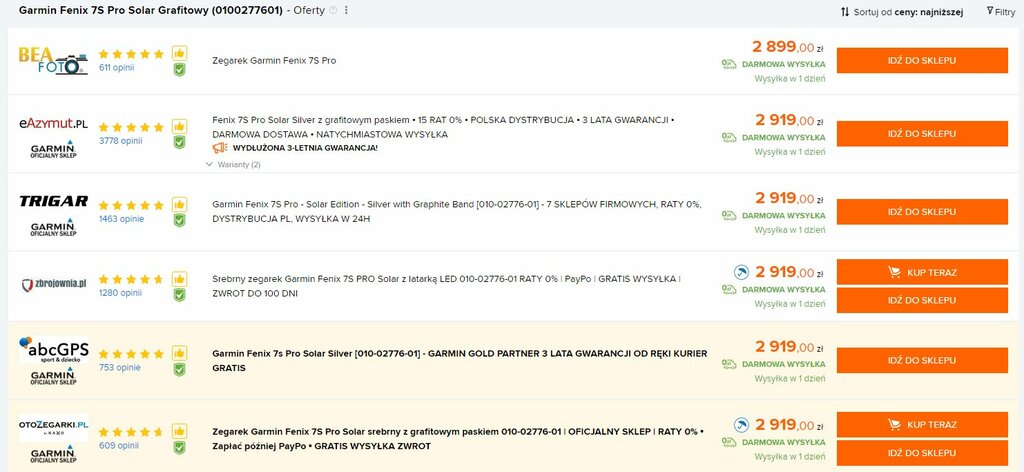The height and width of the screenshot is (472, 1024).
Task: Open 1280 opinii reviews for zbrojownia.pl
Action: tap(120, 293)
